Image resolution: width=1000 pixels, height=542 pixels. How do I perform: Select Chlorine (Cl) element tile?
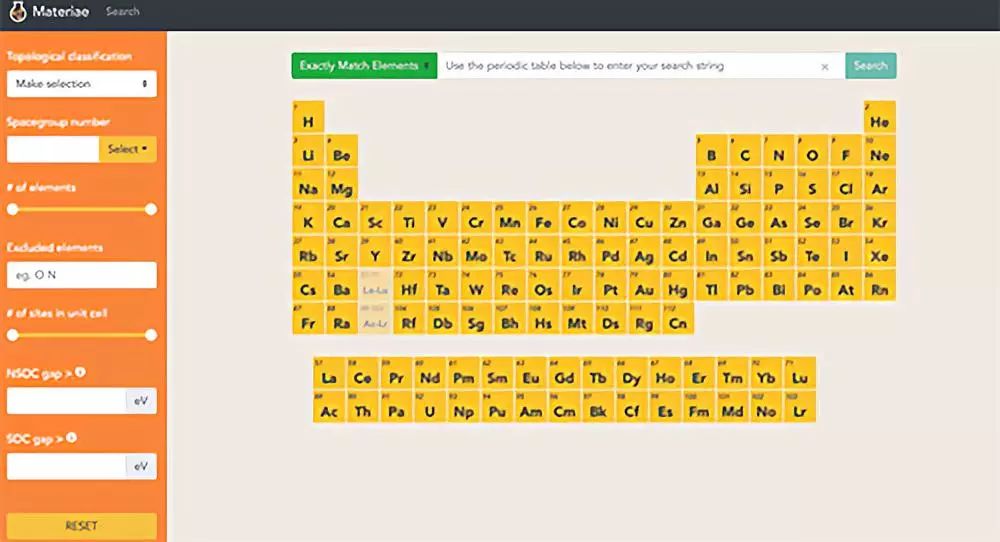click(x=846, y=184)
